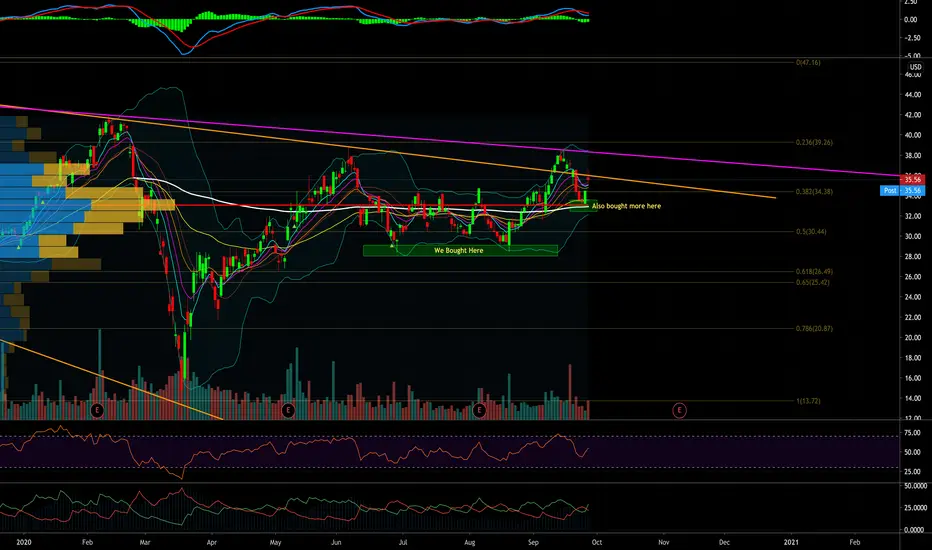Screen dimensions: 932x550
Task: Open the earnings marker in early May
Action: point(288,410)
